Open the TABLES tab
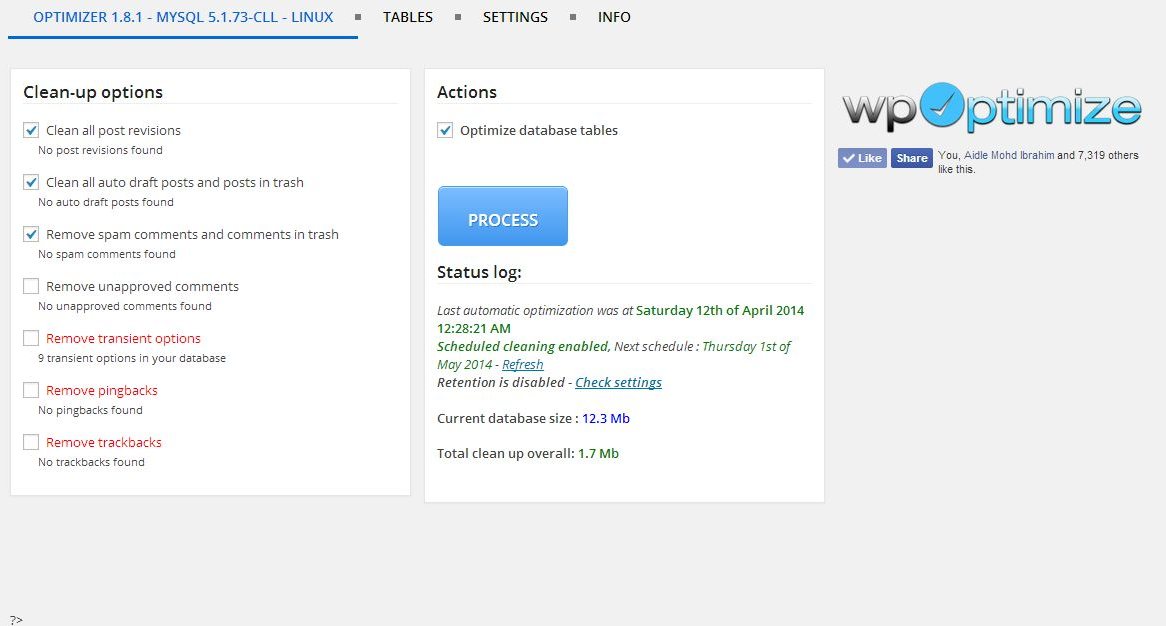Screen dimensions: 1166x626 [x=407, y=16]
